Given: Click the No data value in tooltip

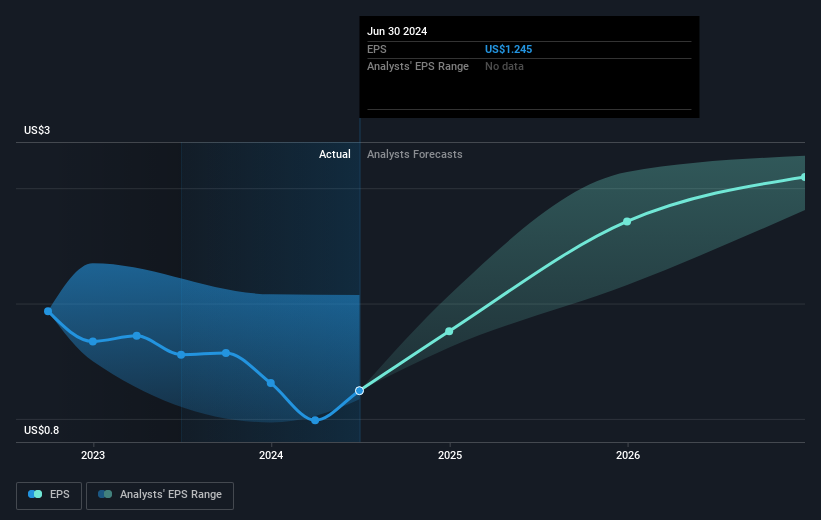Looking at the screenshot, I should (x=504, y=67).
